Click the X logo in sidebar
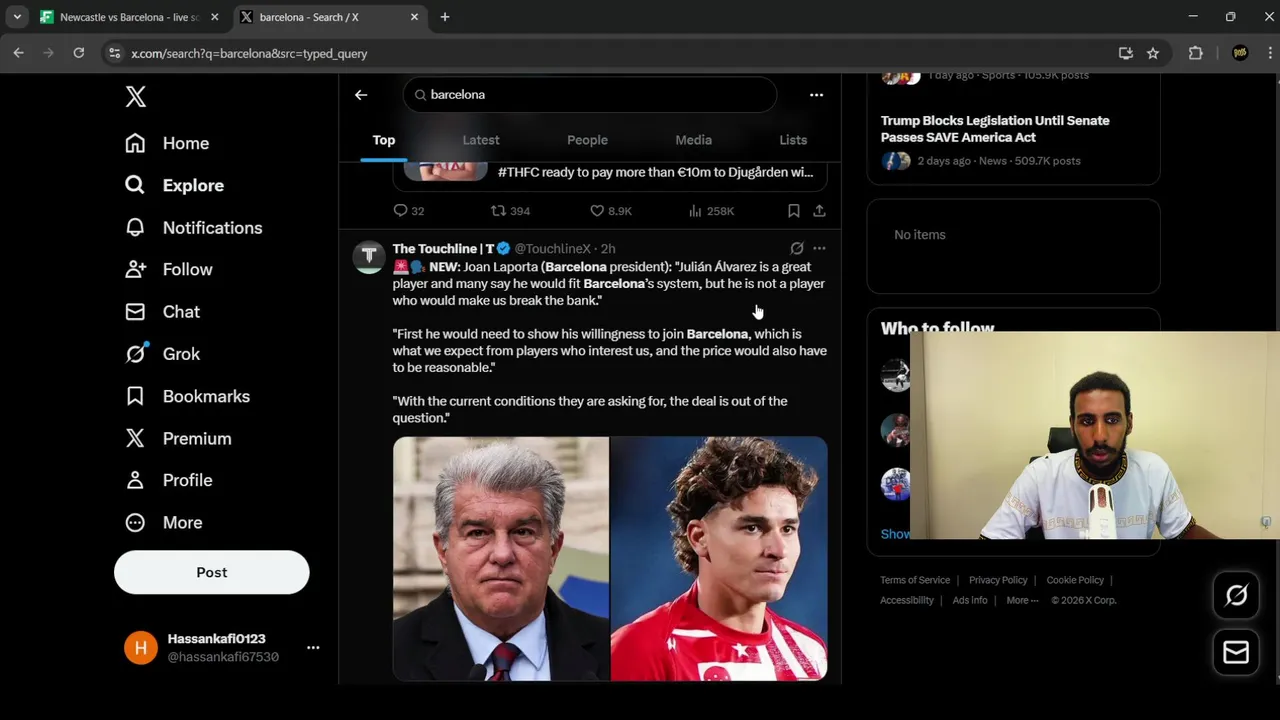The image size is (1280, 720). [x=136, y=96]
